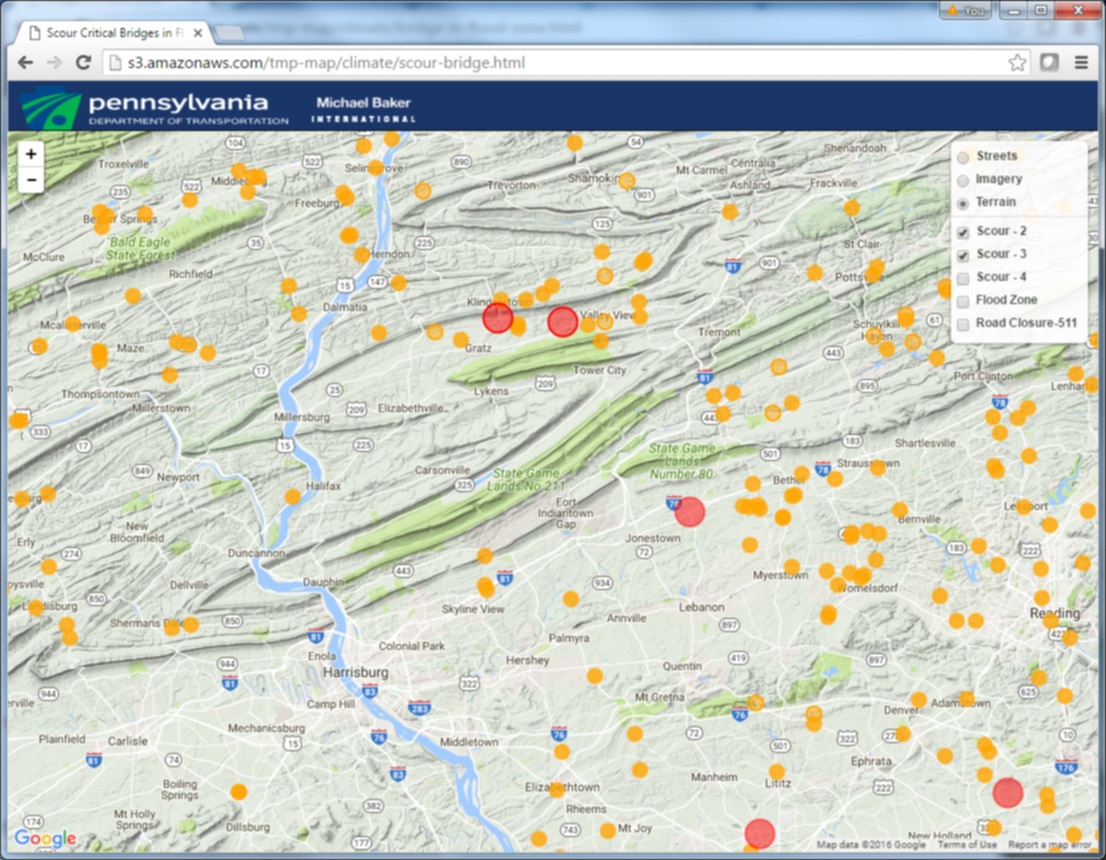
Task: Click the Google logo on the map
Action: (45, 837)
